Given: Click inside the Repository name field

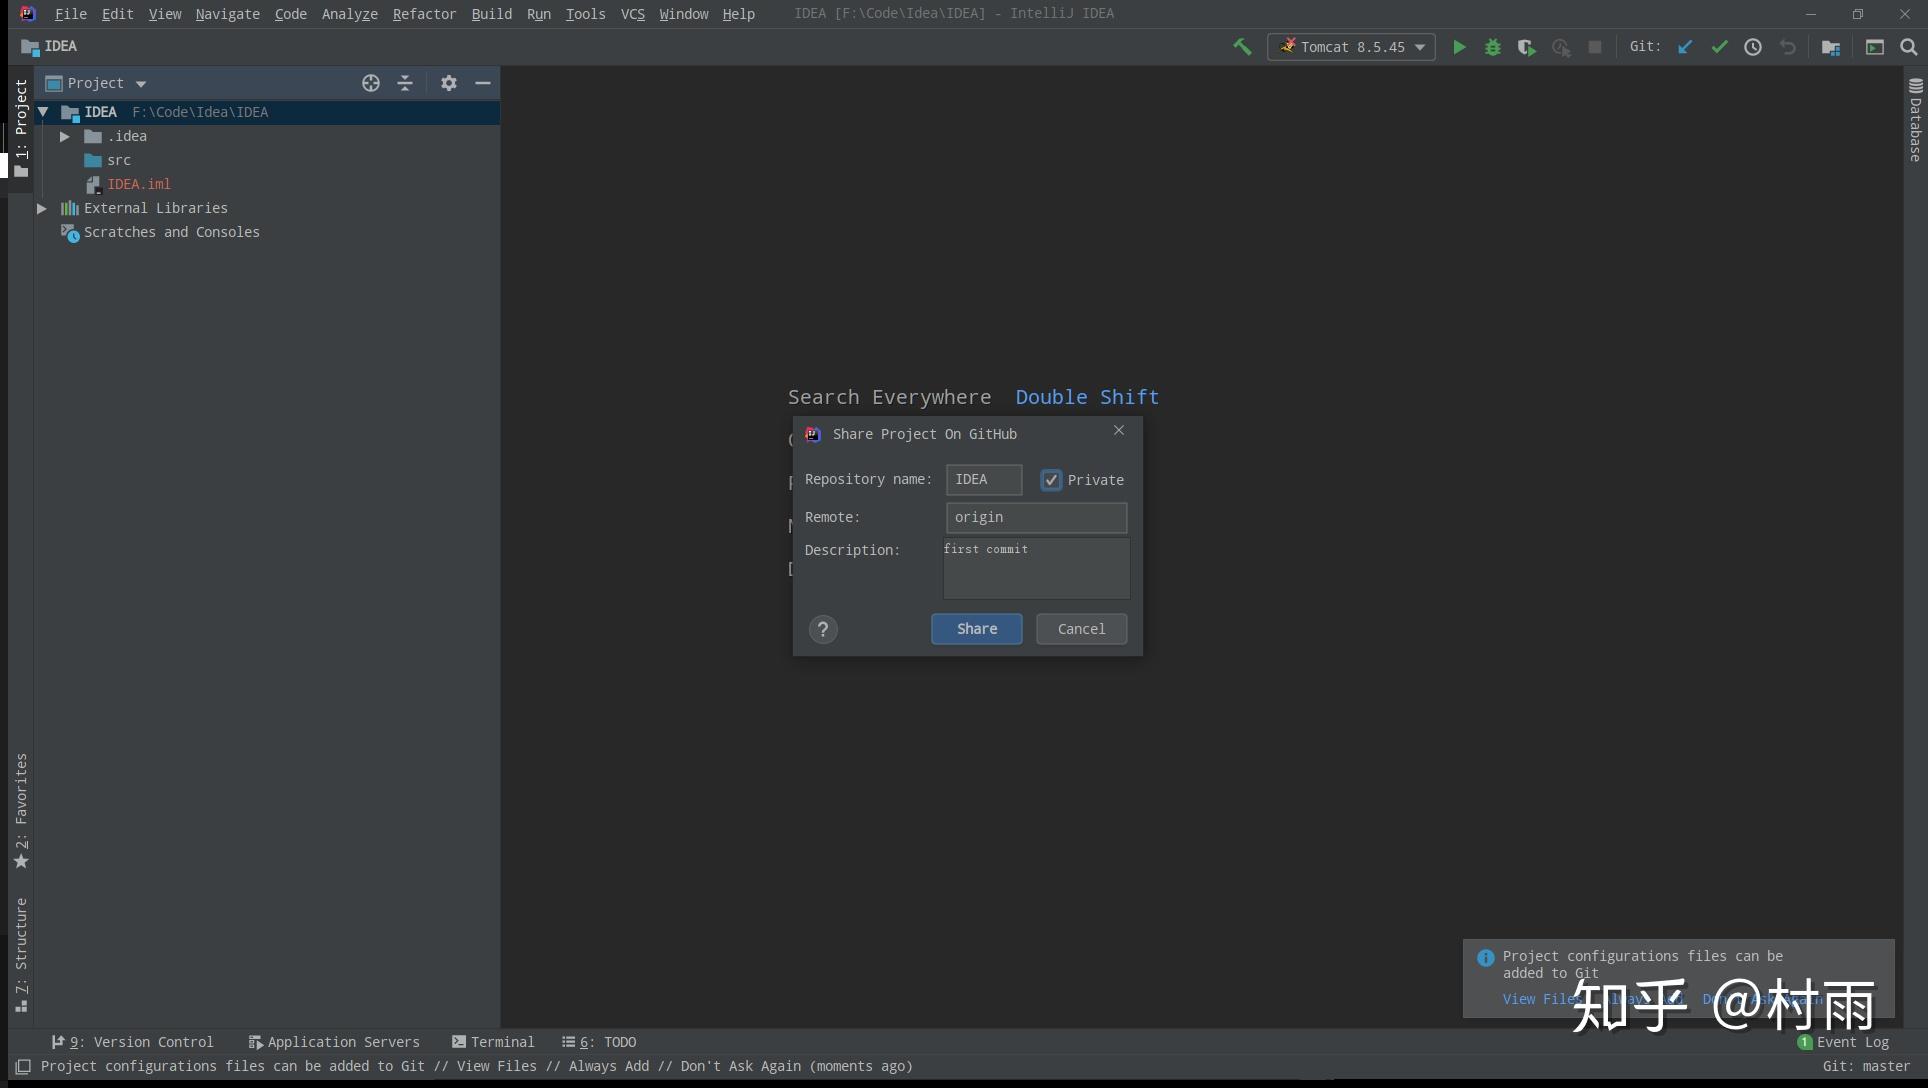Looking at the screenshot, I should 984,480.
